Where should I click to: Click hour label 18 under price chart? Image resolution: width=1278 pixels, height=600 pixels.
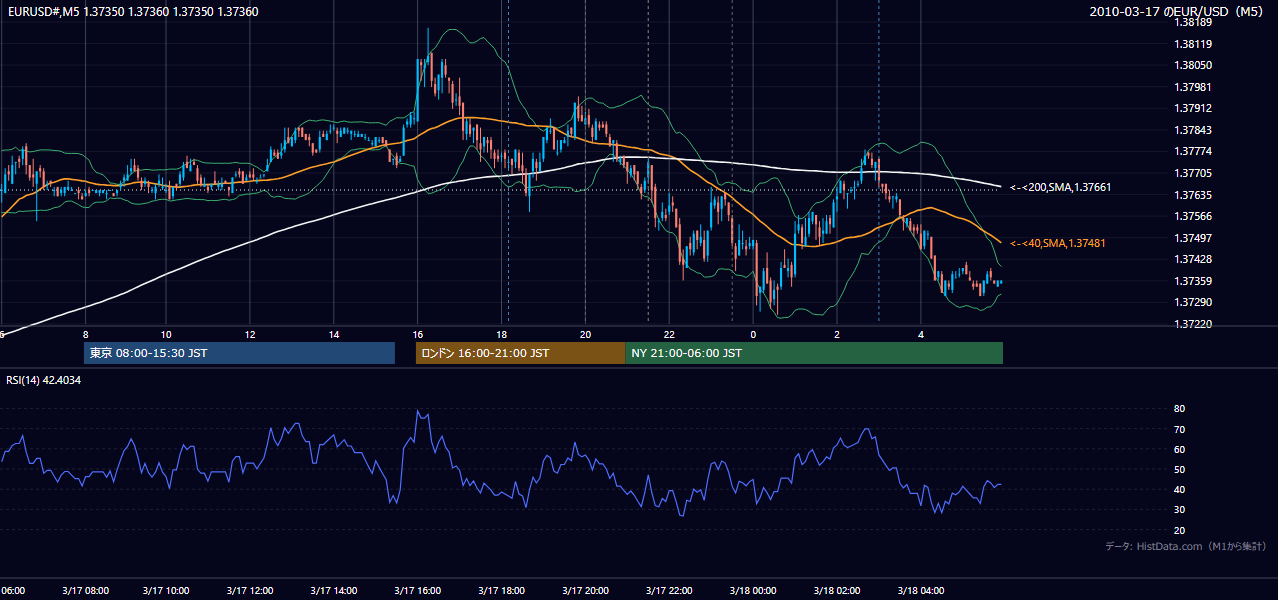(502, 334)
